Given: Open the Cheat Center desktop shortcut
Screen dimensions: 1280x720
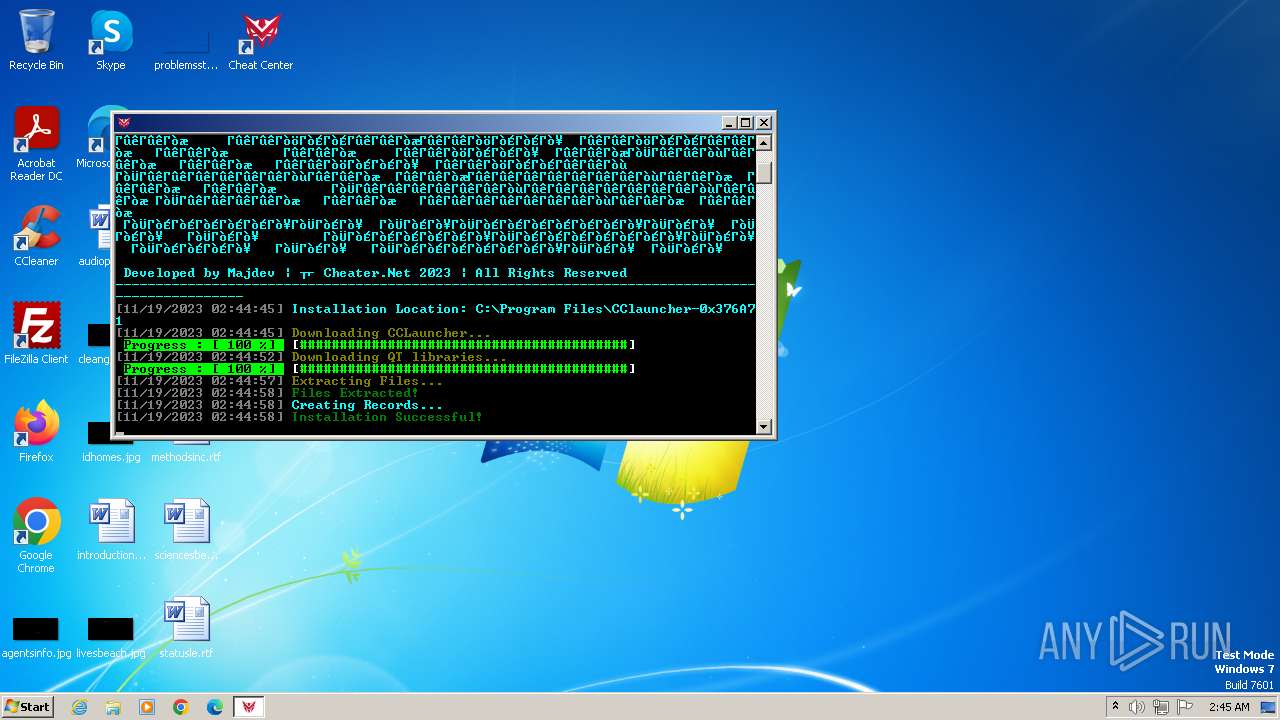Looking at the screenshot, I should pos(260,40).
